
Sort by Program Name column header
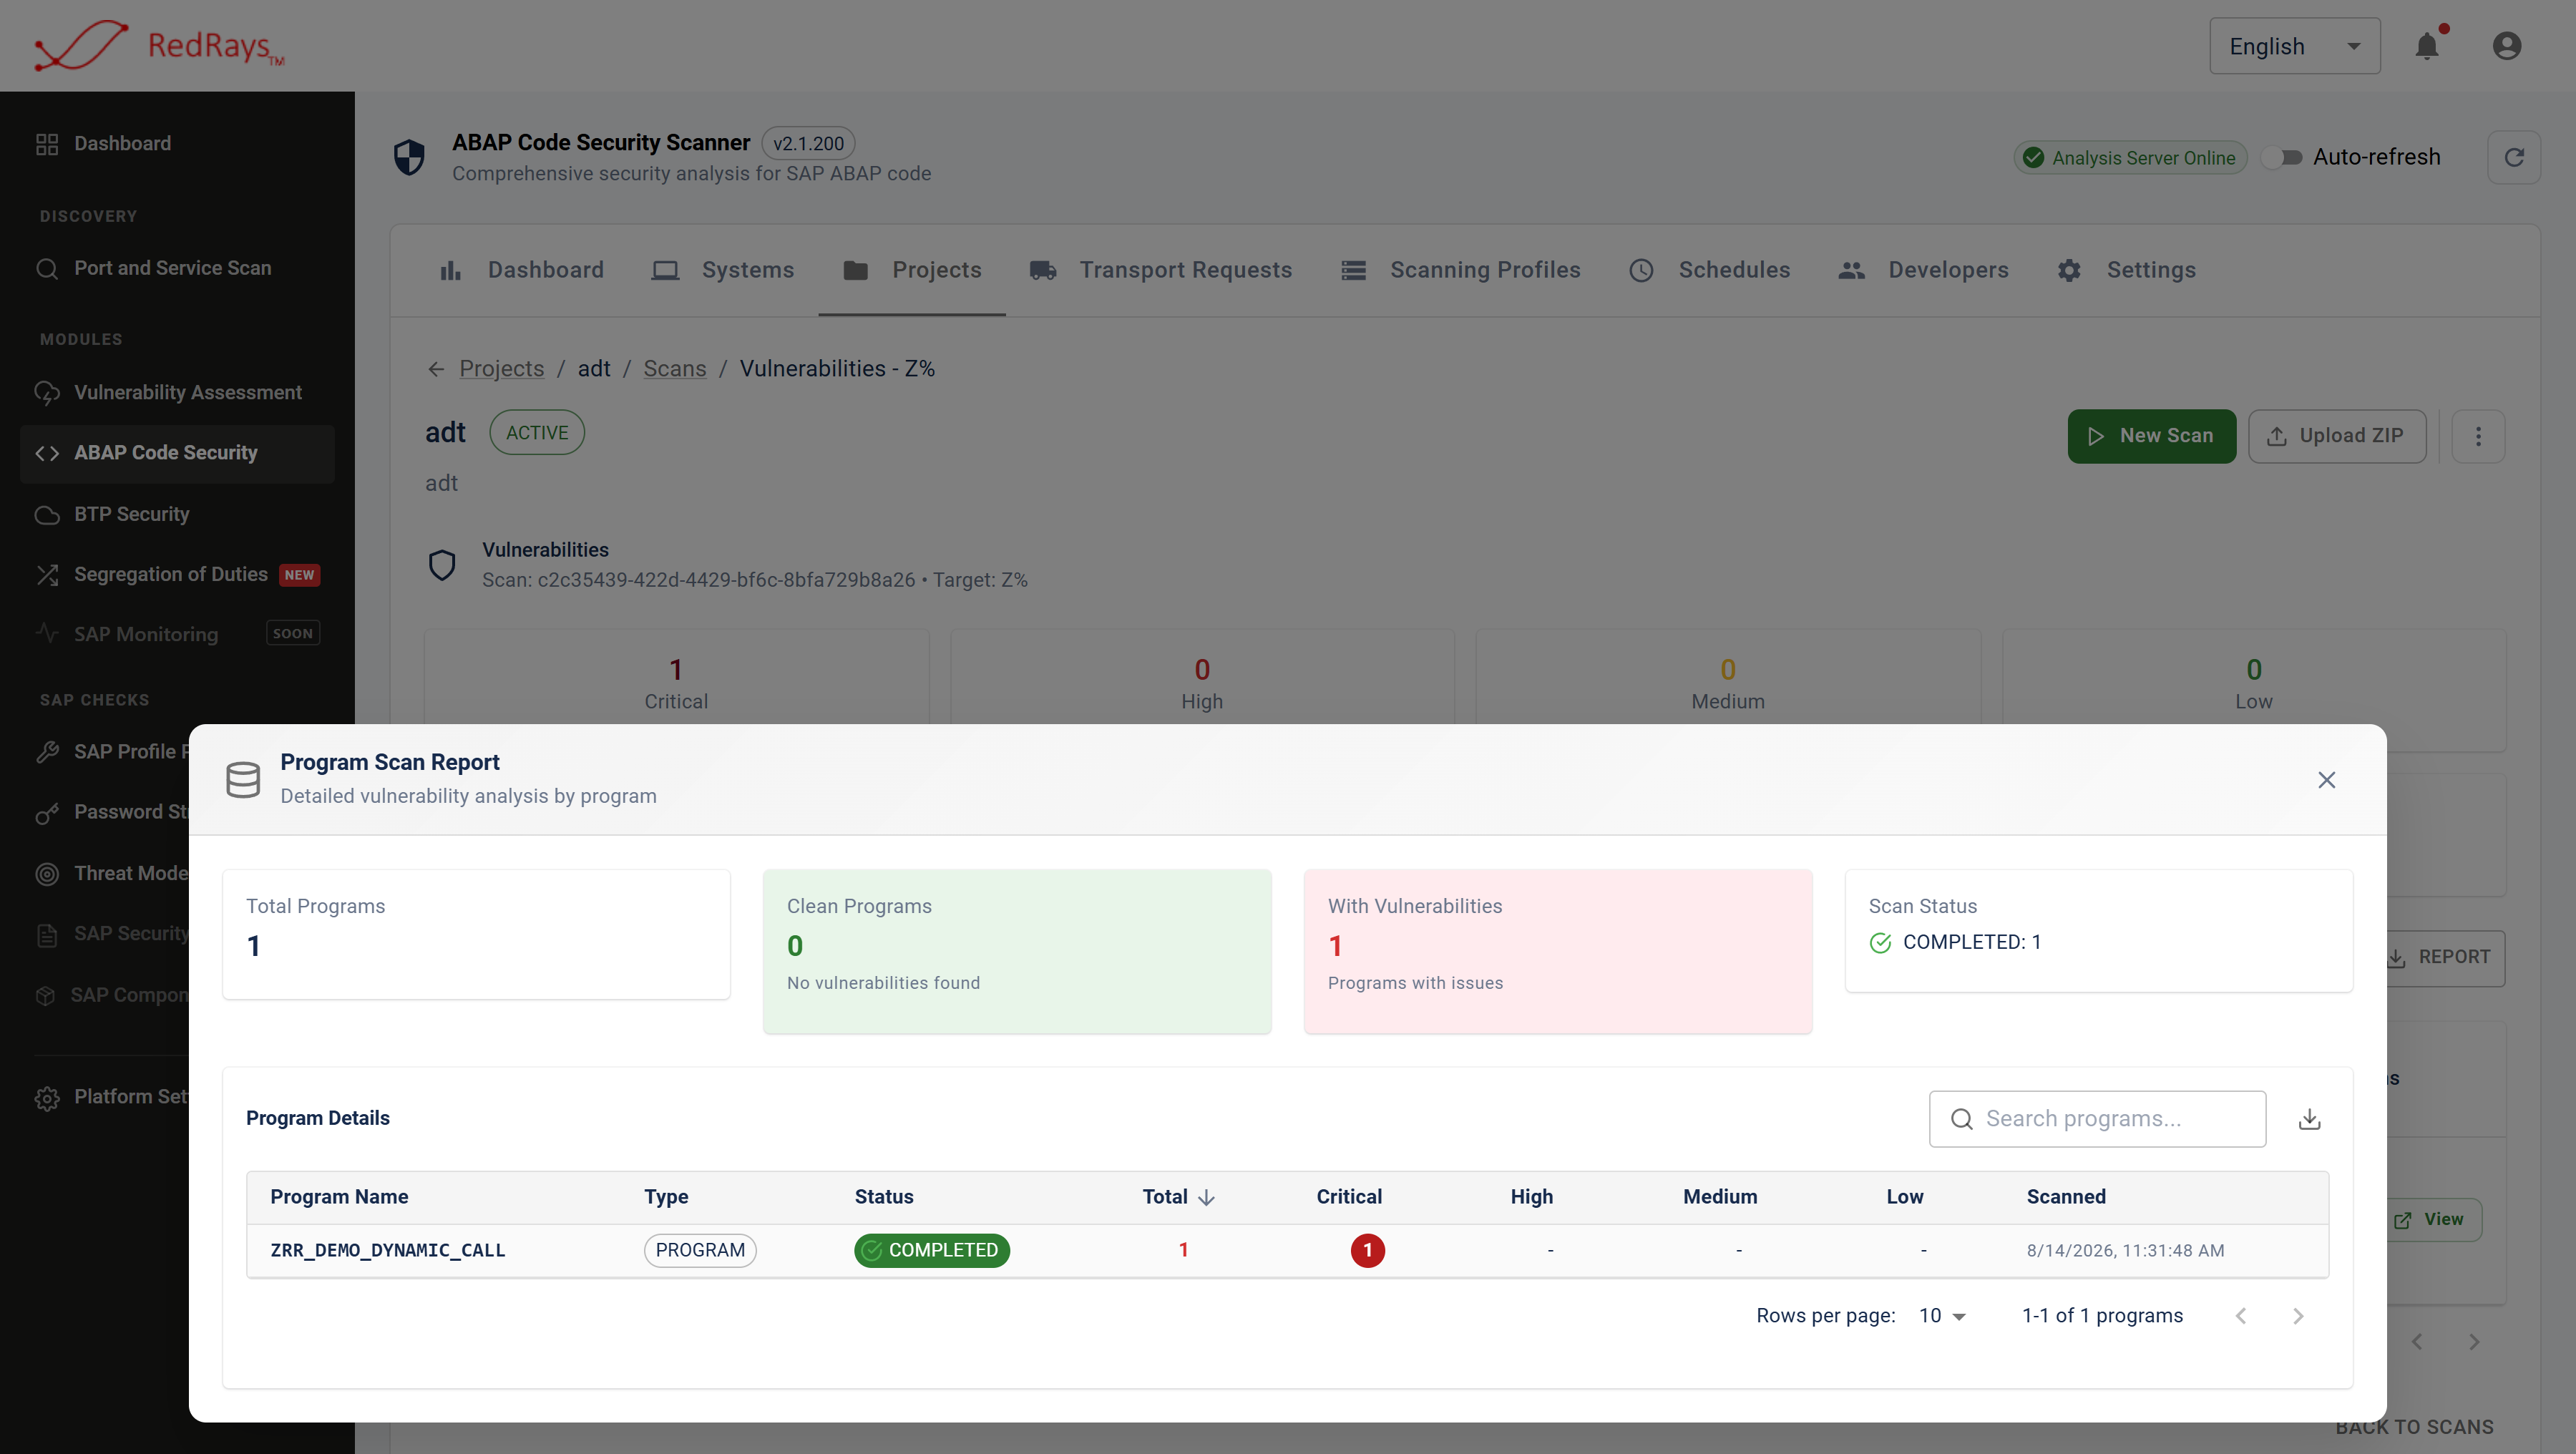coord(339,1197)
